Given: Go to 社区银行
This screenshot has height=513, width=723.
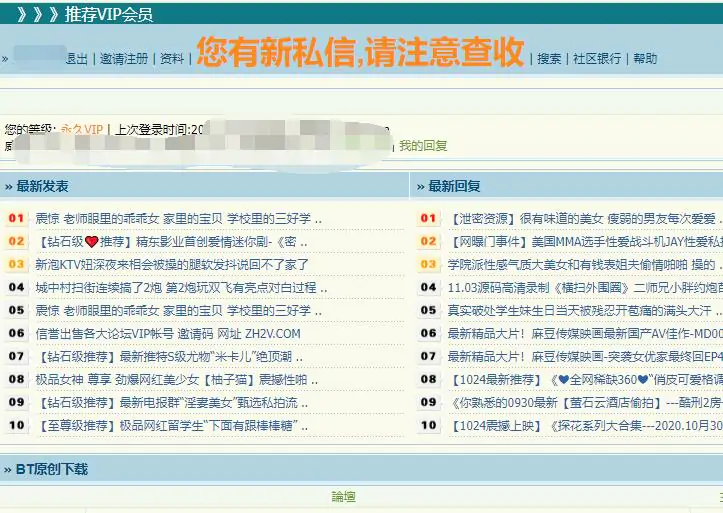Looking at the screenshot, I should coord(597,59).
